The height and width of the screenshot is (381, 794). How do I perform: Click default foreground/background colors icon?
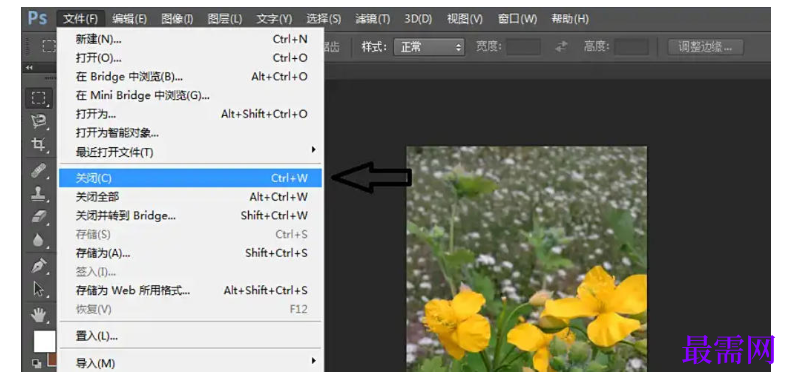click(37, 363)
